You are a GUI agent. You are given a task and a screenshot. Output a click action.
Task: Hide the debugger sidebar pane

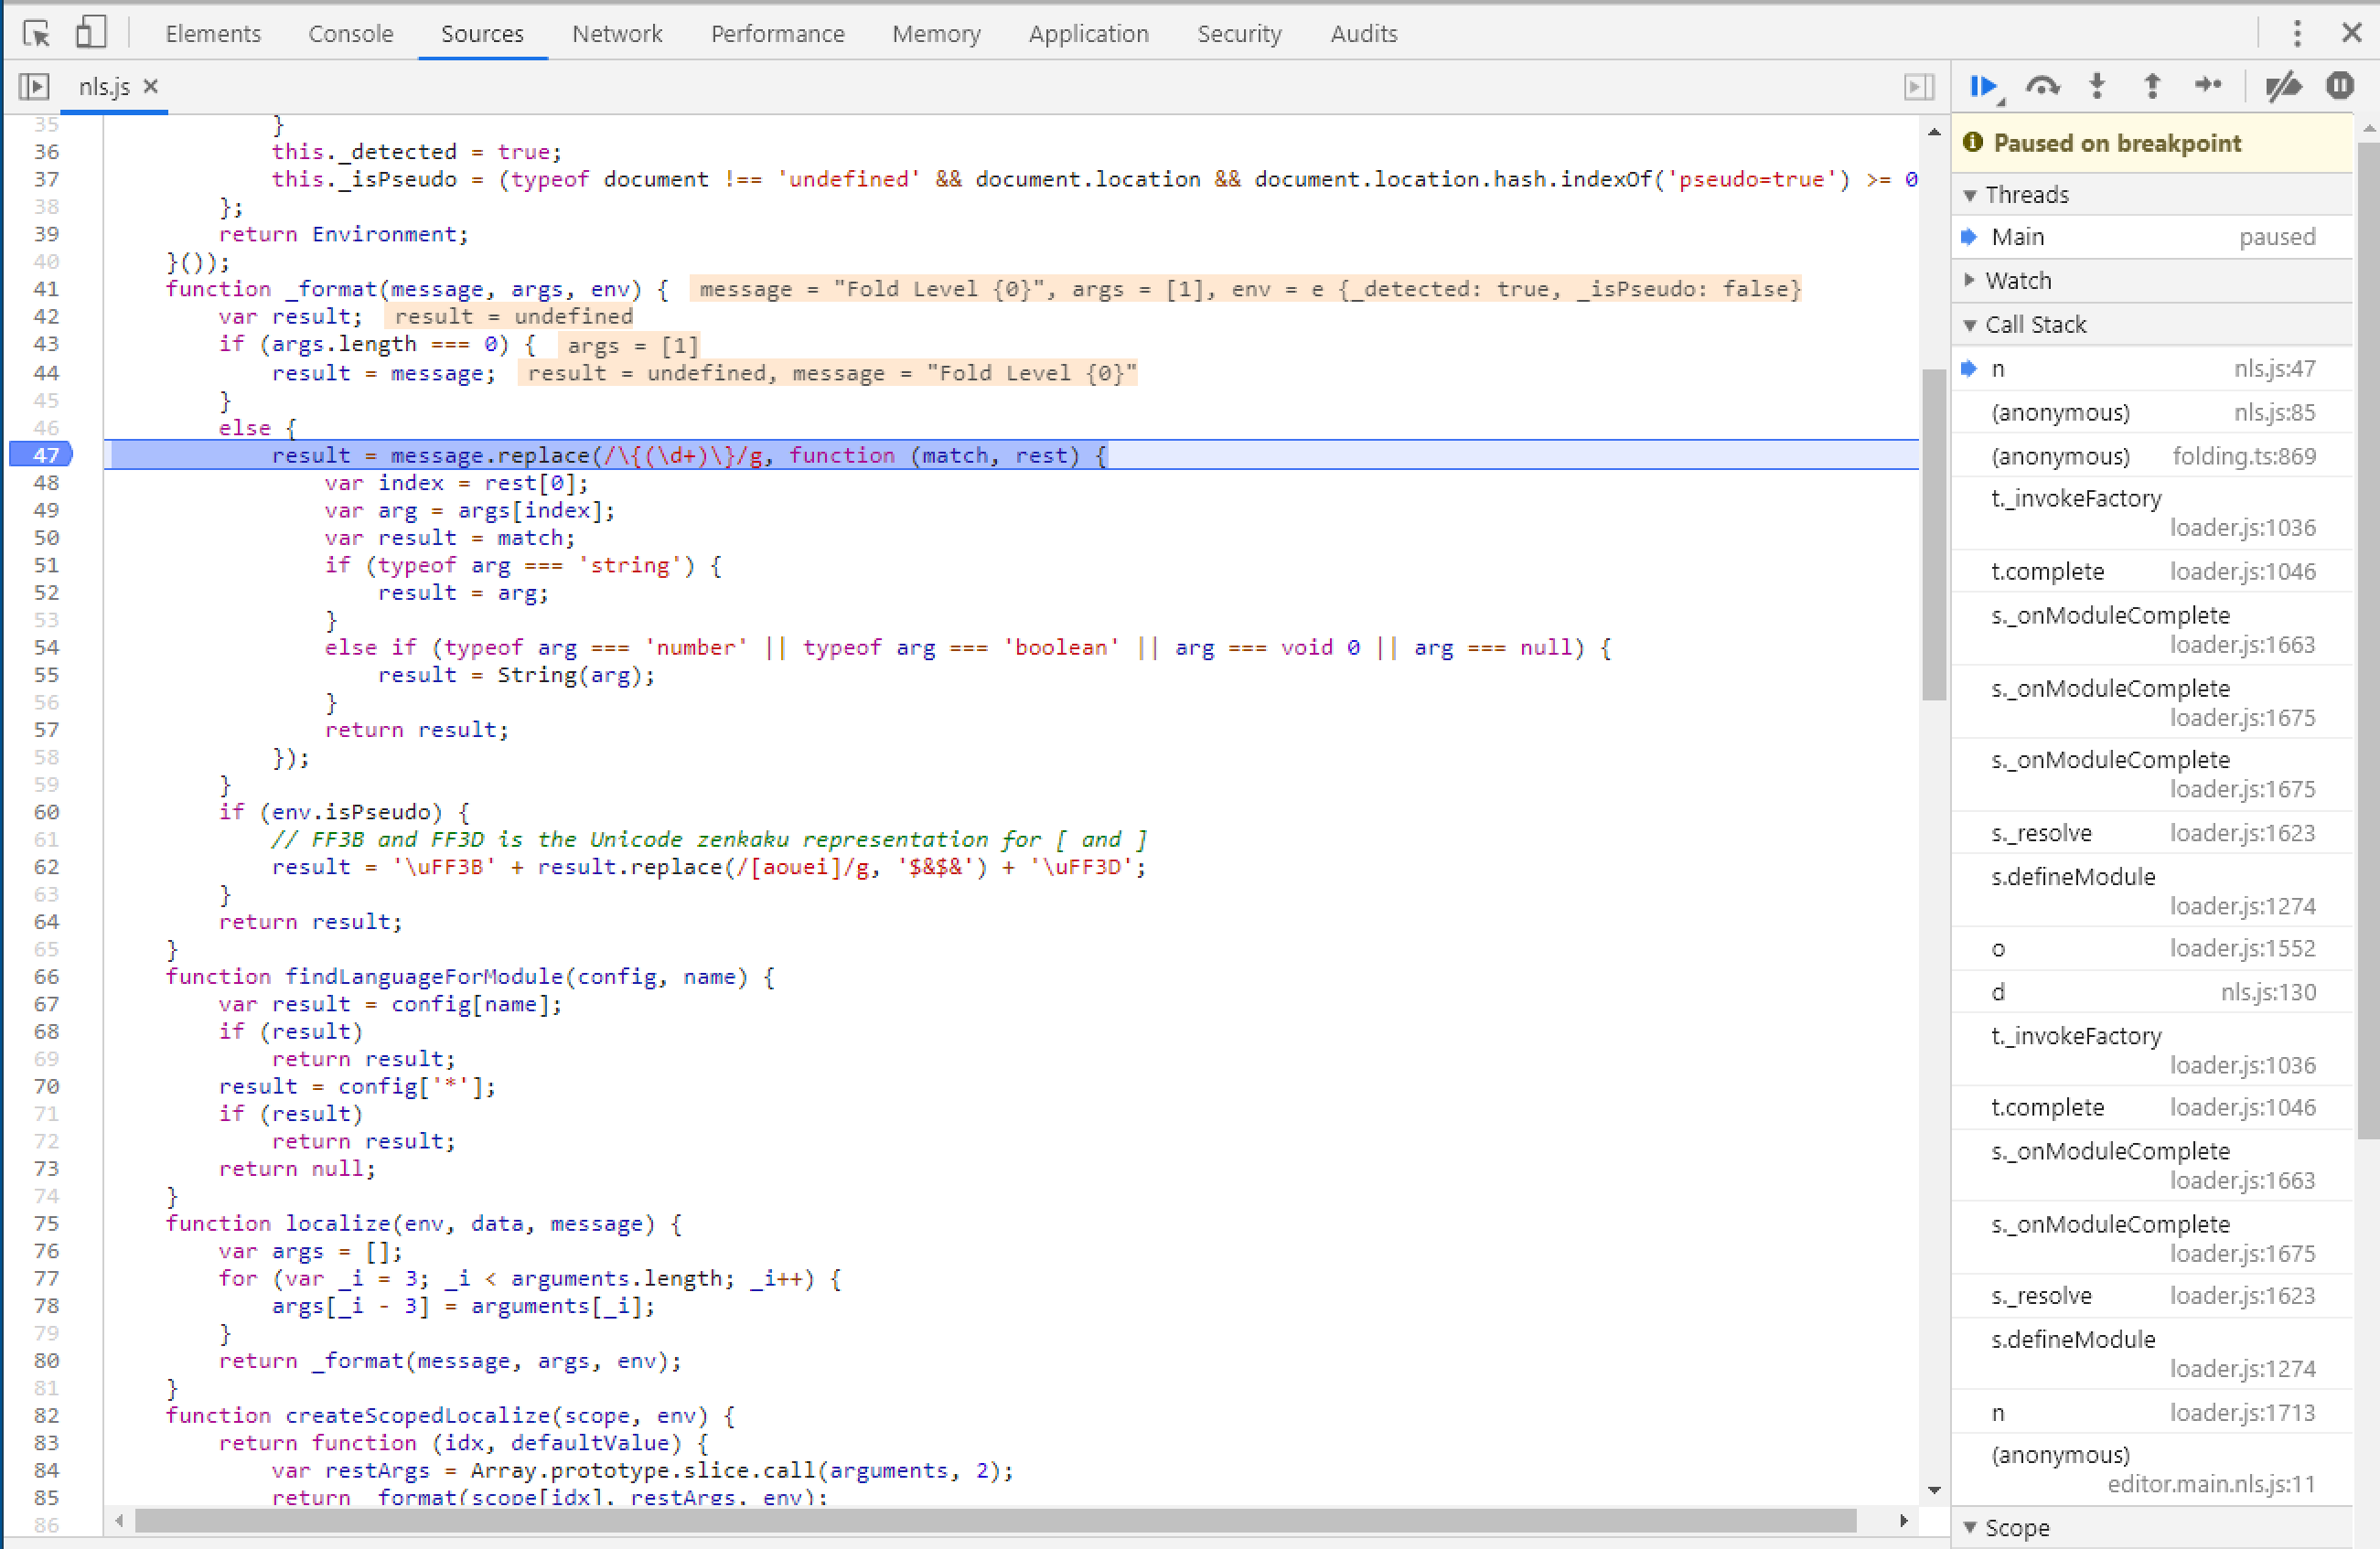pos(1918,87)
